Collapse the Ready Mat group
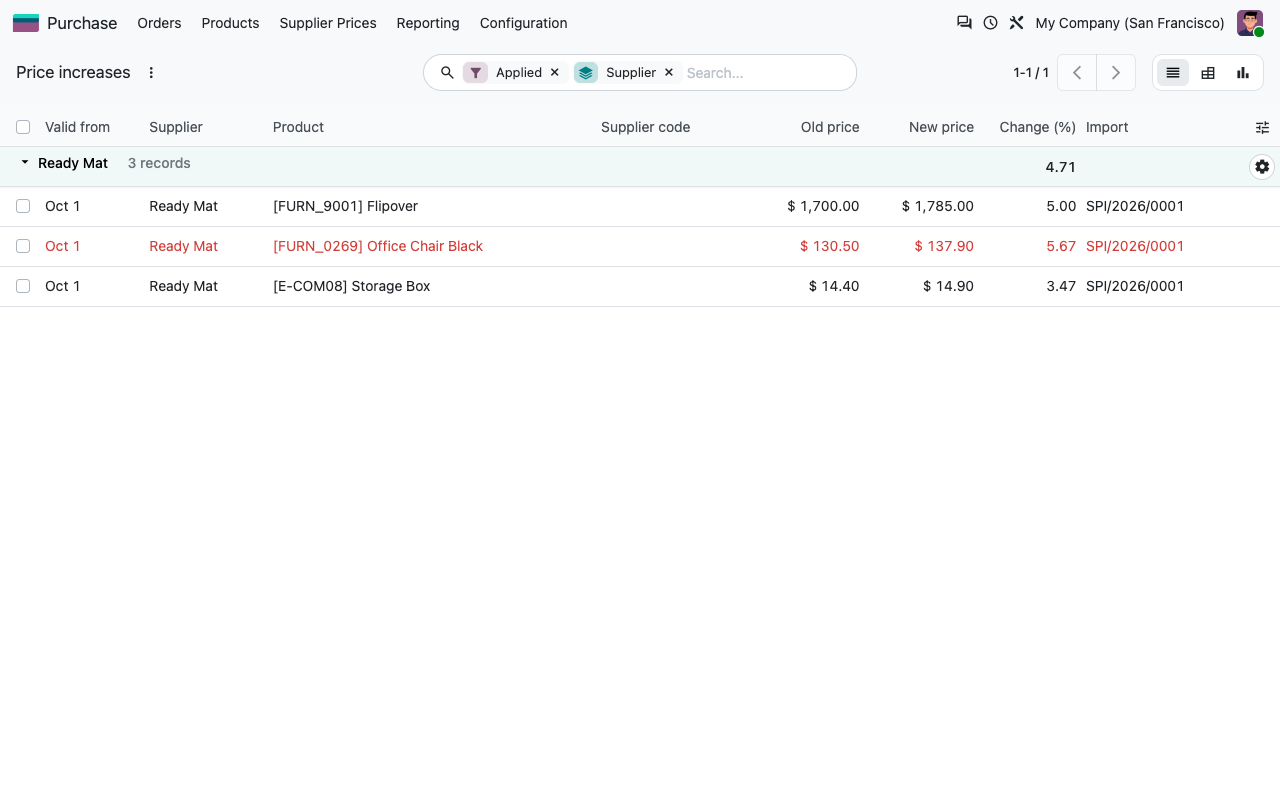 [x=25, y=163]
